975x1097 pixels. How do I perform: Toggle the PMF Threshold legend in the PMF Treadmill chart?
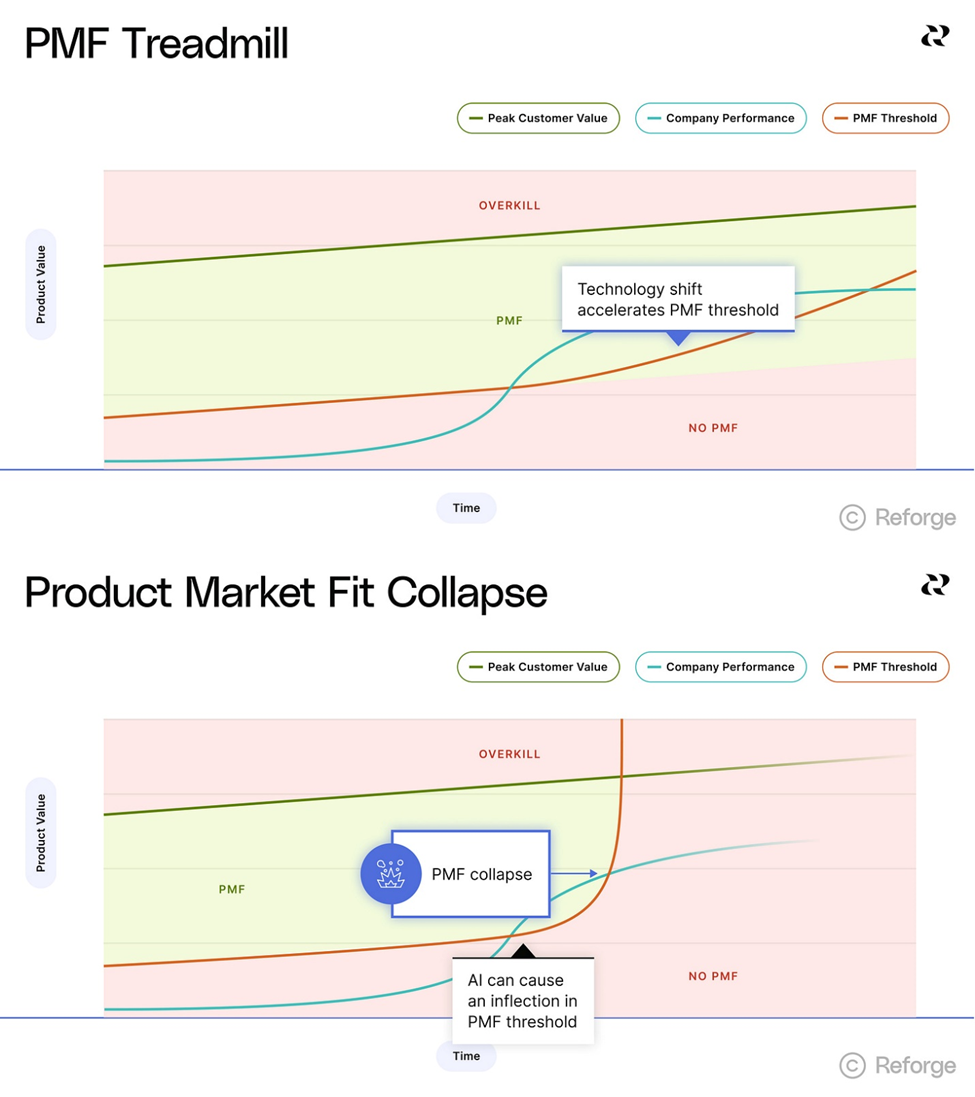885,118
